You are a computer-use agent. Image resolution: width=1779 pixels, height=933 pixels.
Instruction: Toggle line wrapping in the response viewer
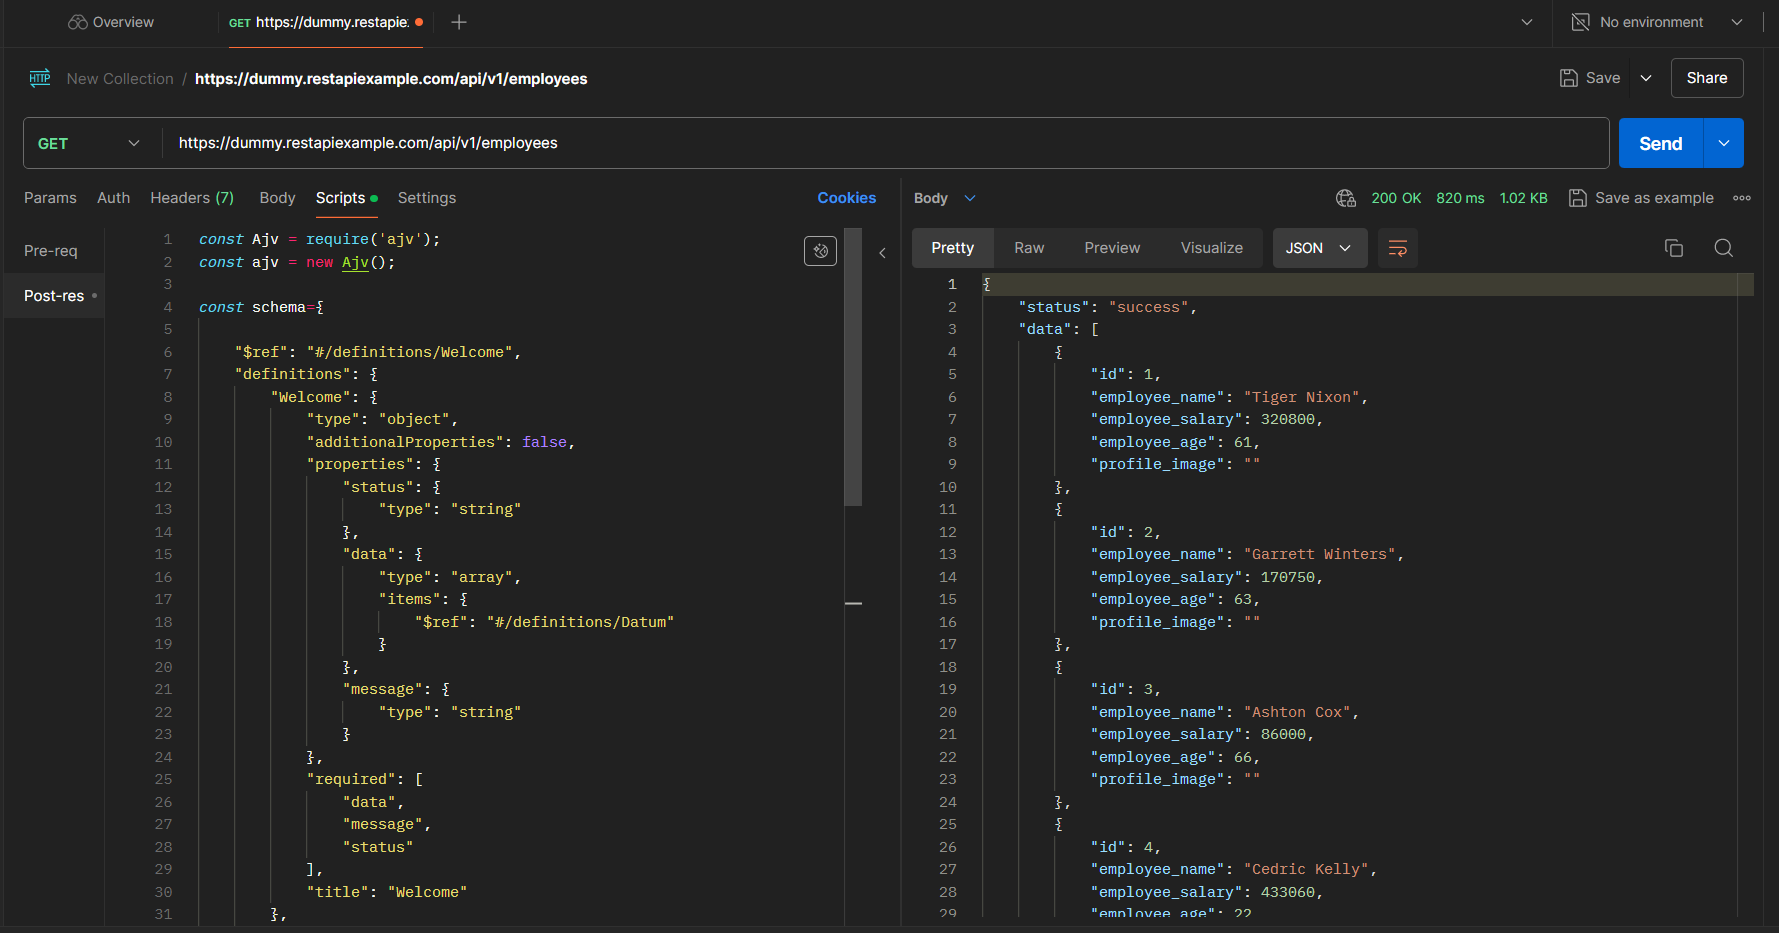[1397, 248]
